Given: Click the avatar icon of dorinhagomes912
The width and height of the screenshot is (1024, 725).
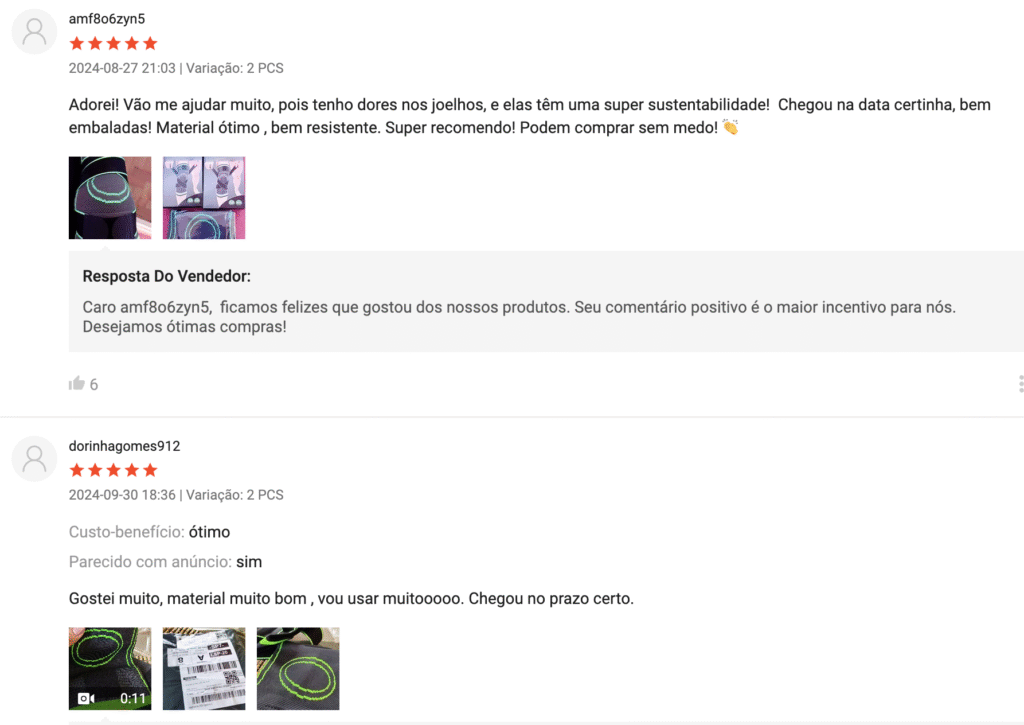Looking at the screenshot, I should 35,459.
